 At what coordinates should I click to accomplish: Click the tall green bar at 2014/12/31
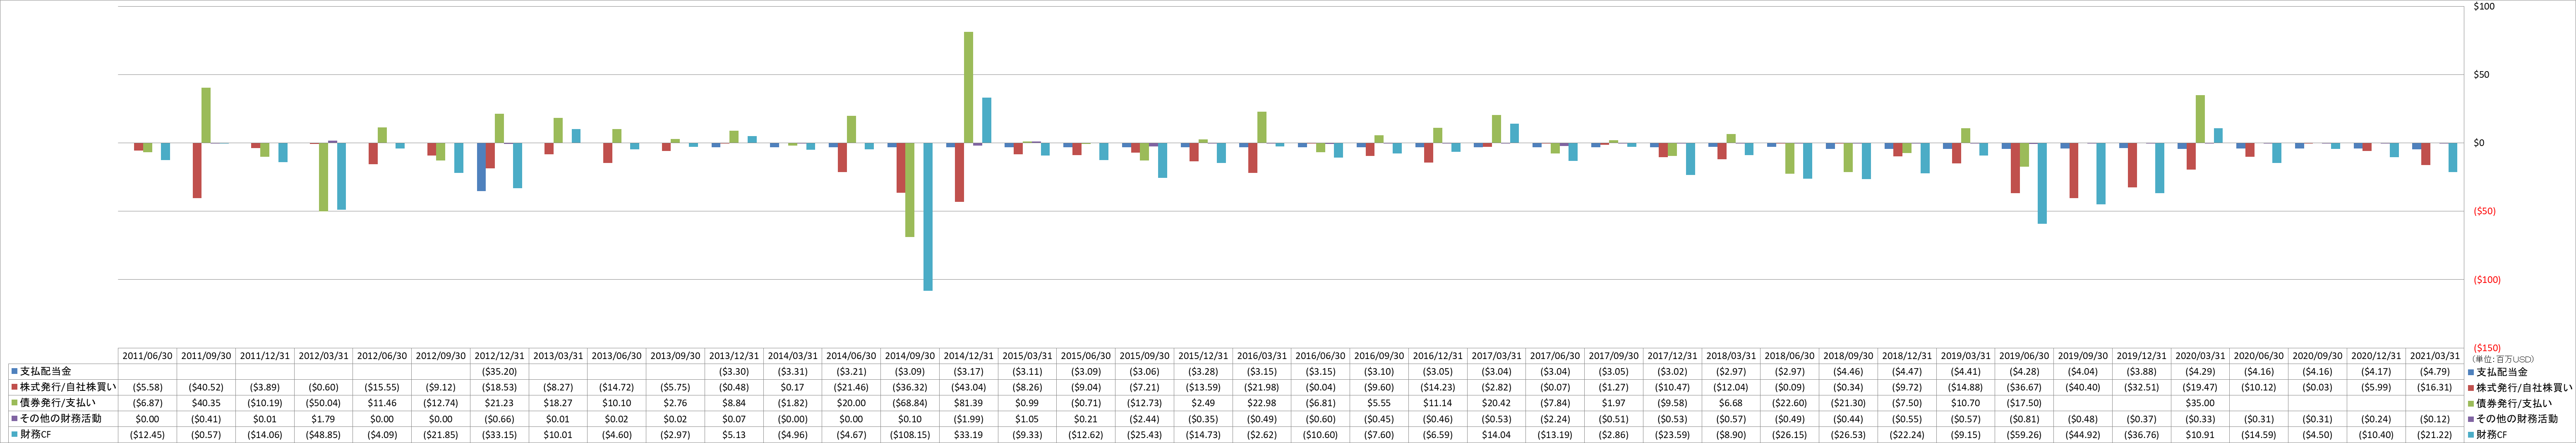pos(968,87)
